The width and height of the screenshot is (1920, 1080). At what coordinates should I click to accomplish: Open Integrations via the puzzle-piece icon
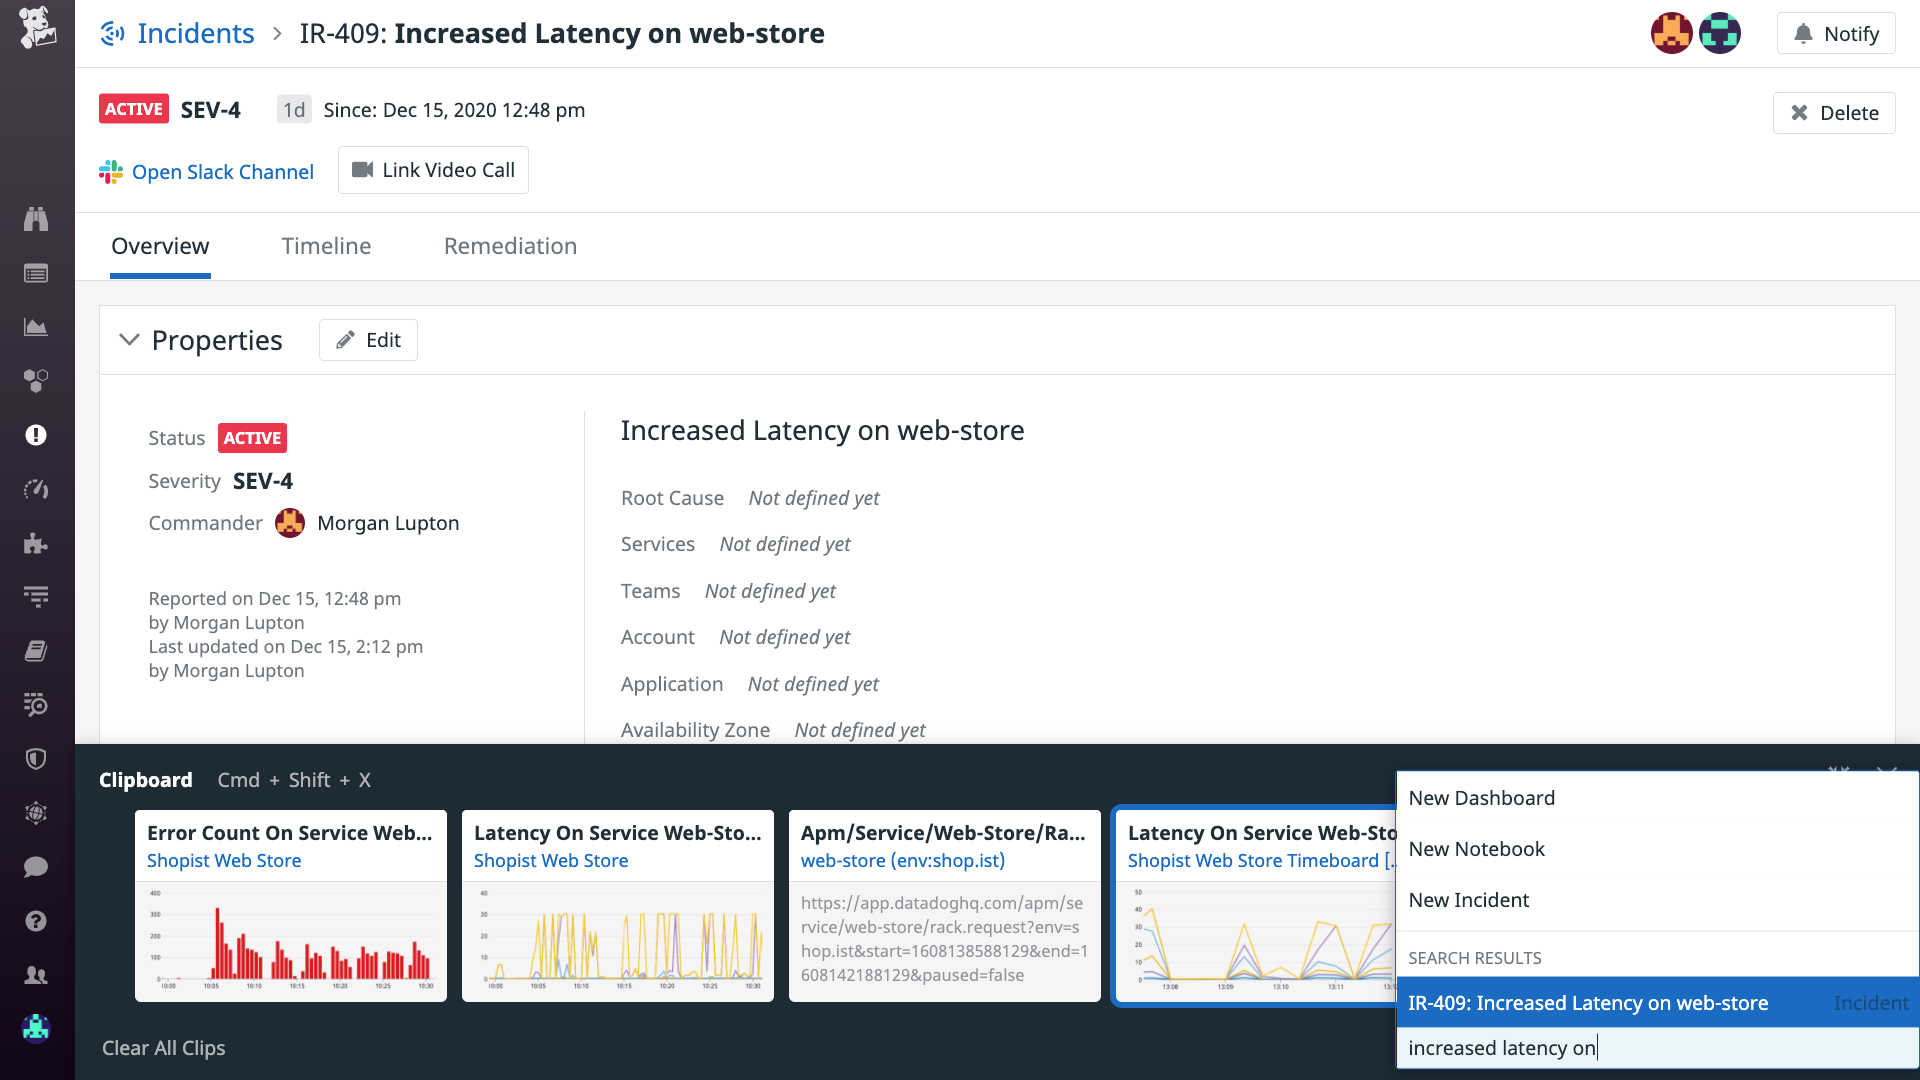36,543
